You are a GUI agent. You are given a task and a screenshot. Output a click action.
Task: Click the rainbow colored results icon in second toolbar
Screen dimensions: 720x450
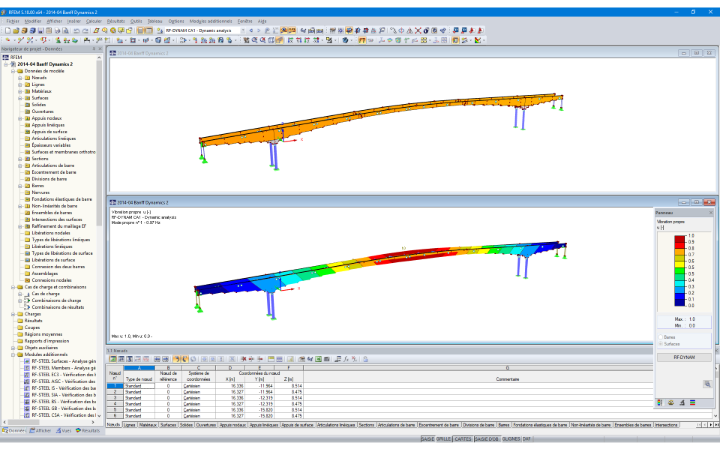point(478,40)
